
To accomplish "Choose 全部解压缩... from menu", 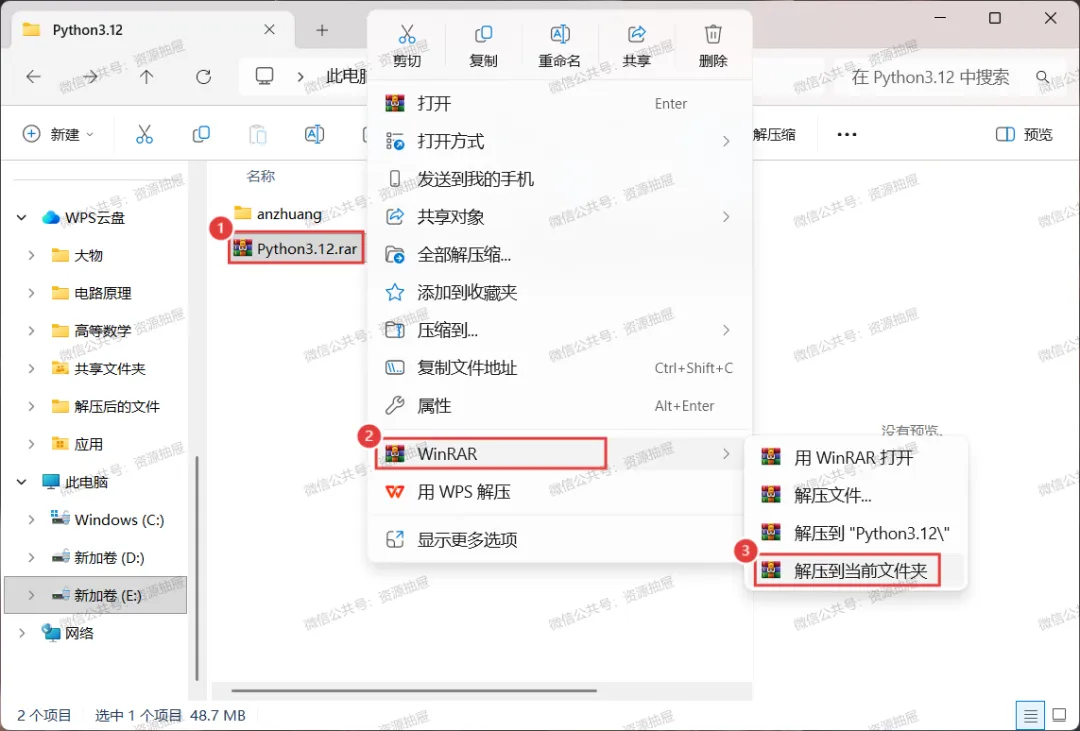I will pyautogui.click(x=560, y=255).
